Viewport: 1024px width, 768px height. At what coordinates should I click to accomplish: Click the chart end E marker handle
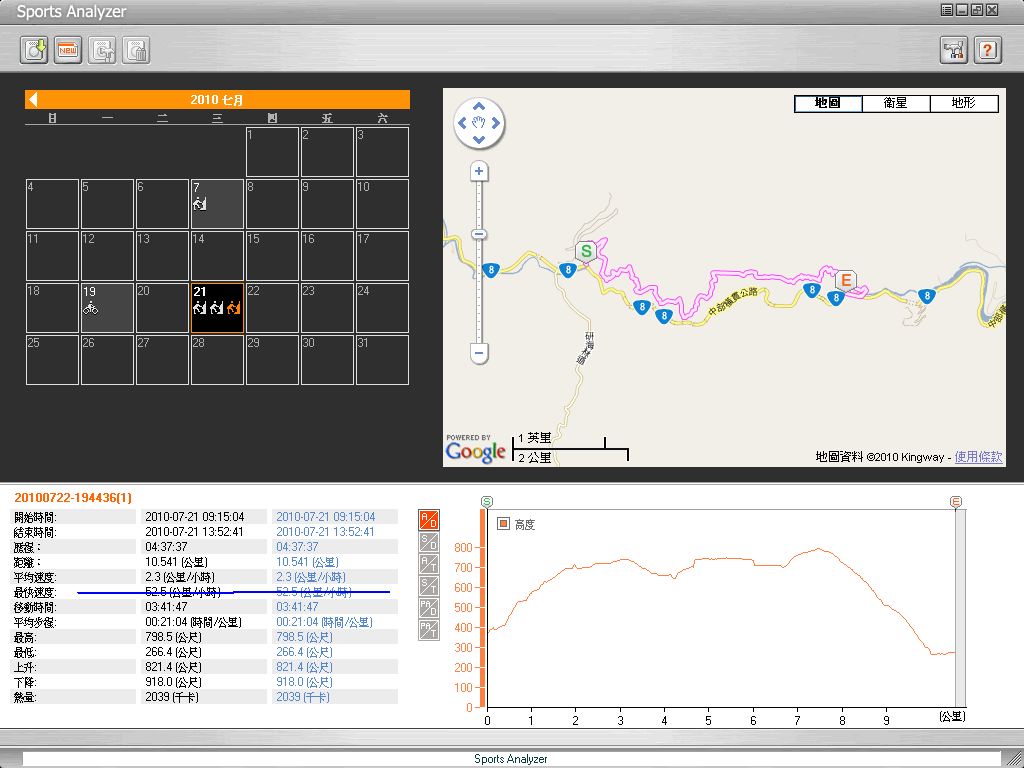click(955, 502)
